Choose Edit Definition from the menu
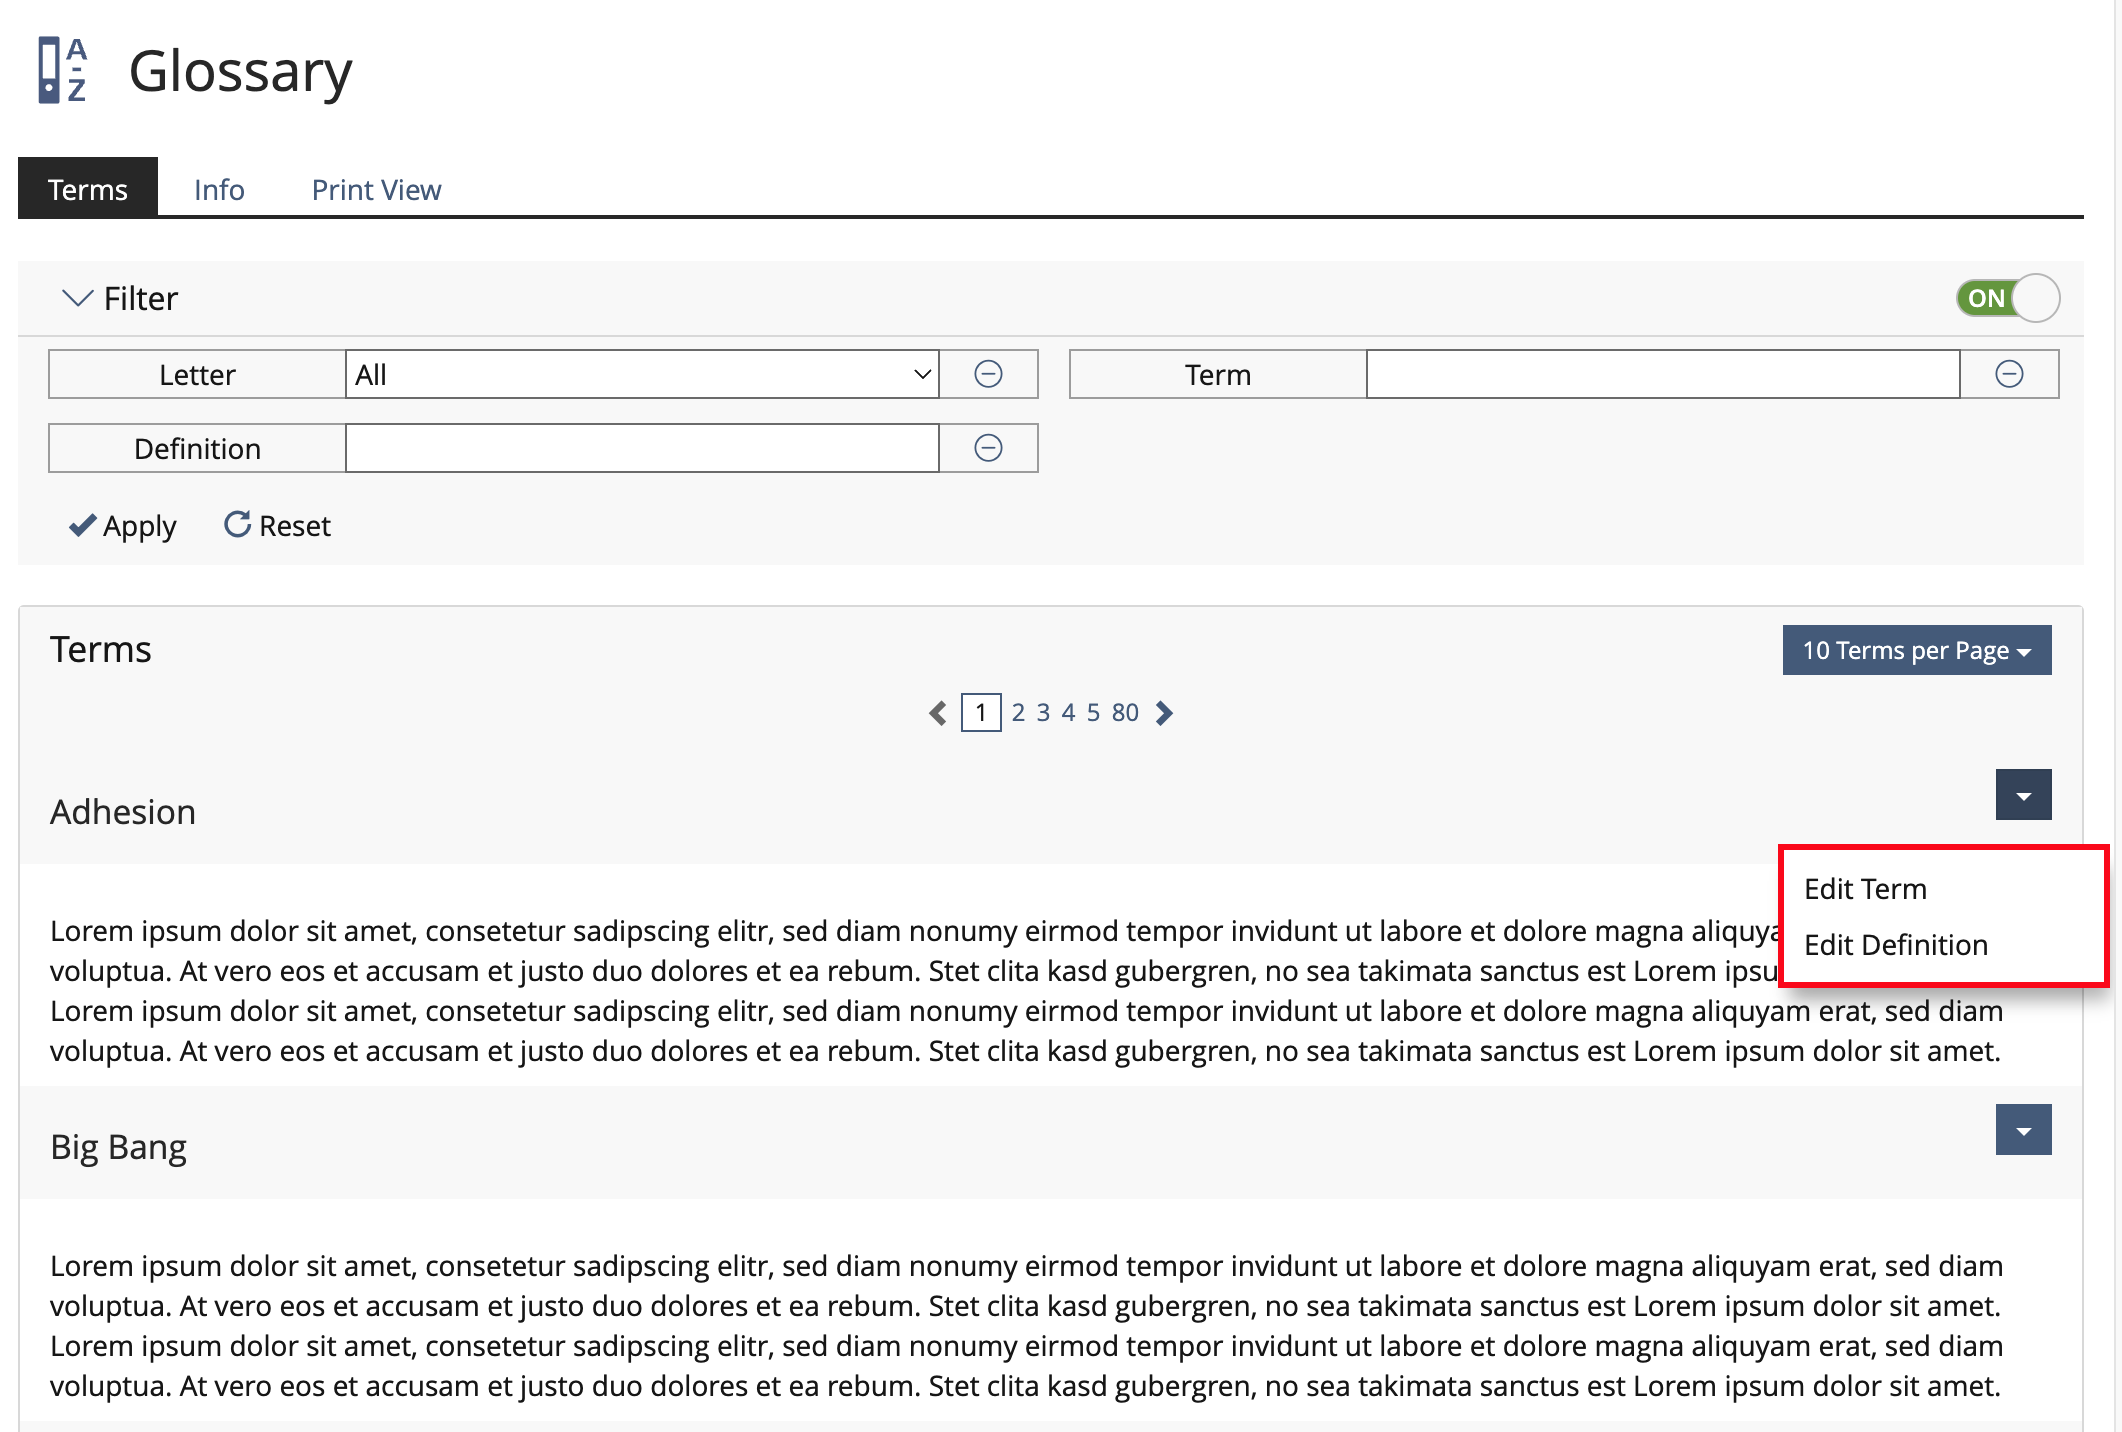Screen dimensions: 2122x1432 1895,945
